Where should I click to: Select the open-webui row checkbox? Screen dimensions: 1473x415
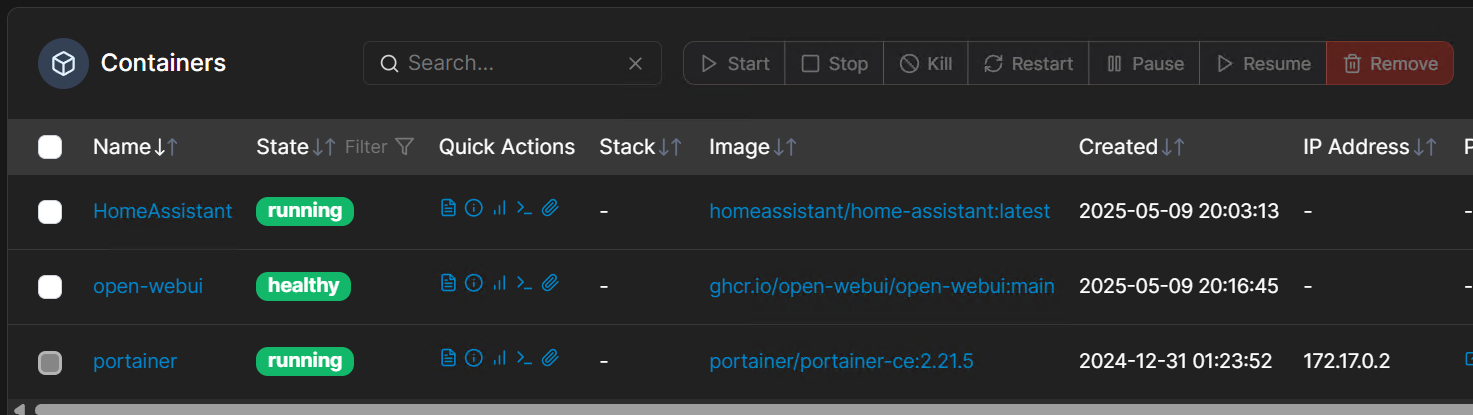click(50, 287)
